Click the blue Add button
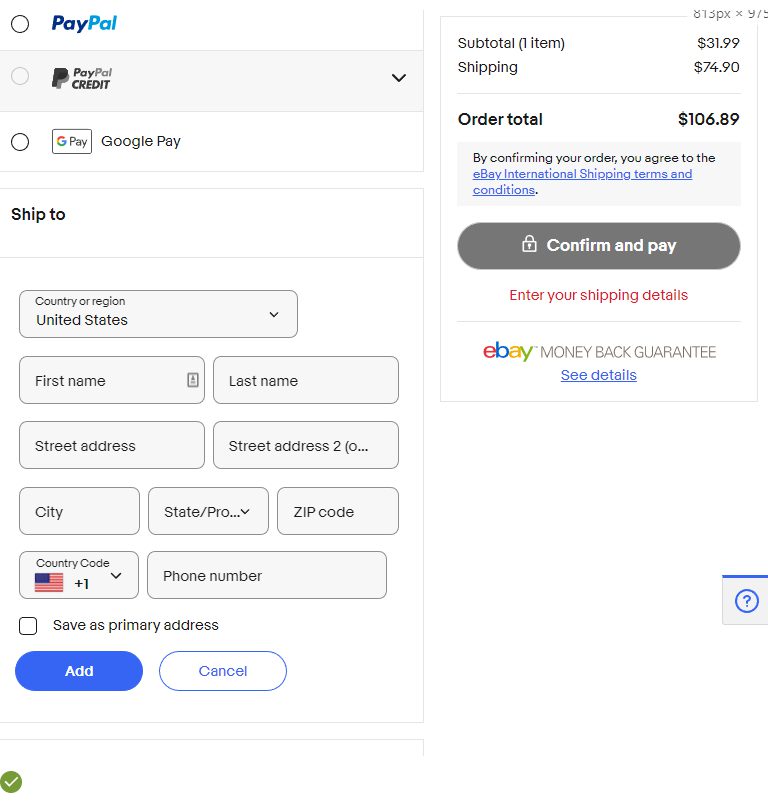The width and height of the screenshot is (768, 803). [x=79, y=671]
